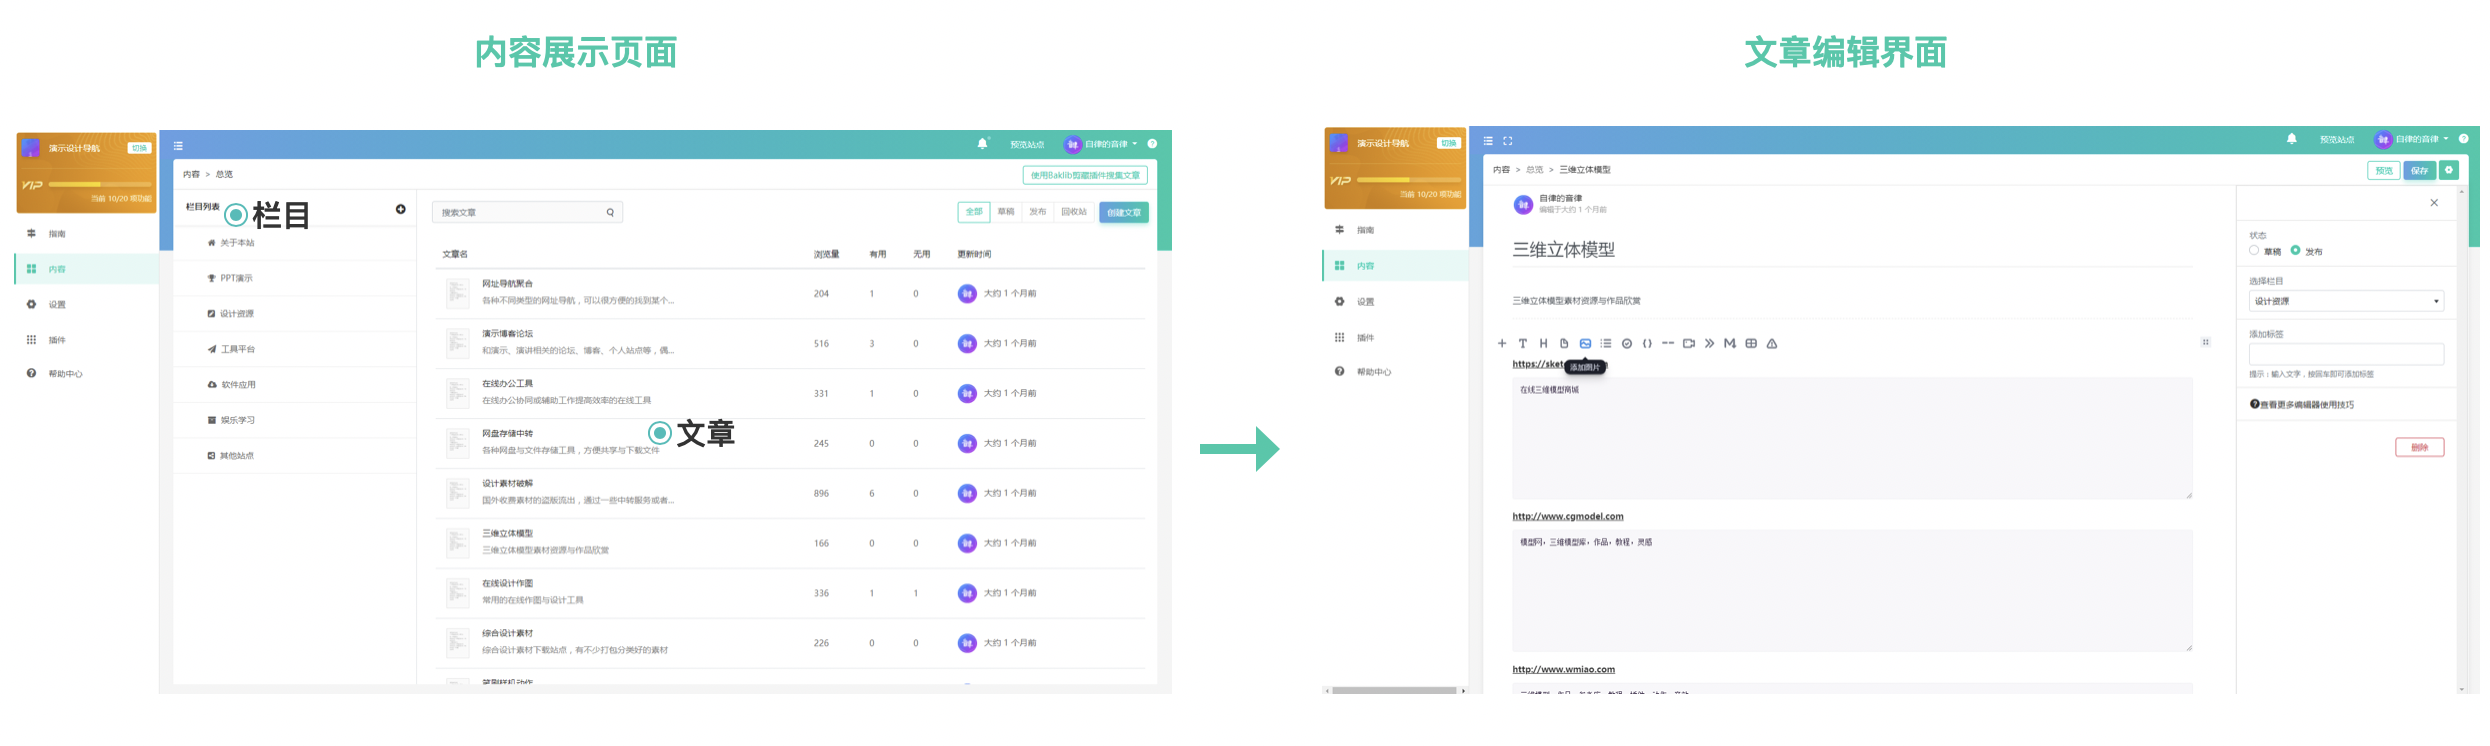2490x746 pixels.
Task: Click the highlighted add image icon in editor toolbar
Action: coord(1585,343)
